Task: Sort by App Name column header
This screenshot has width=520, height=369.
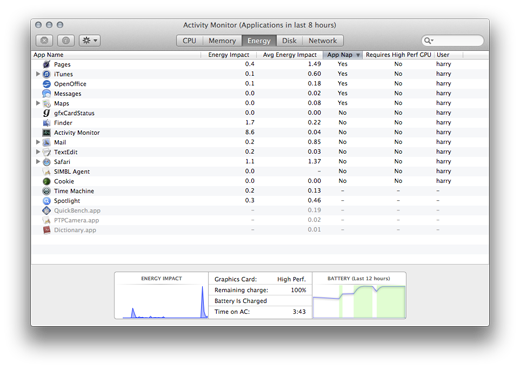Action: tap(116, 55)
